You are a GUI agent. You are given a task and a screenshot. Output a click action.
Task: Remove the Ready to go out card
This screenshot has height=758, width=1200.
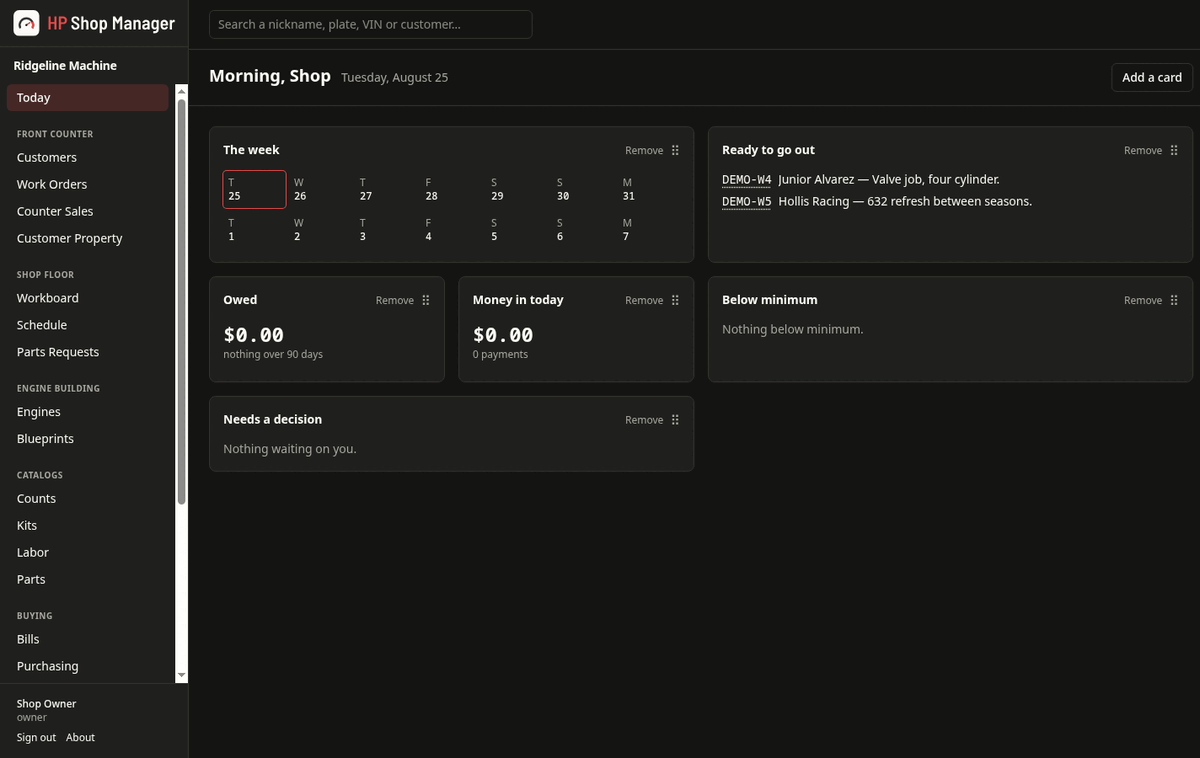point(1143,150)
